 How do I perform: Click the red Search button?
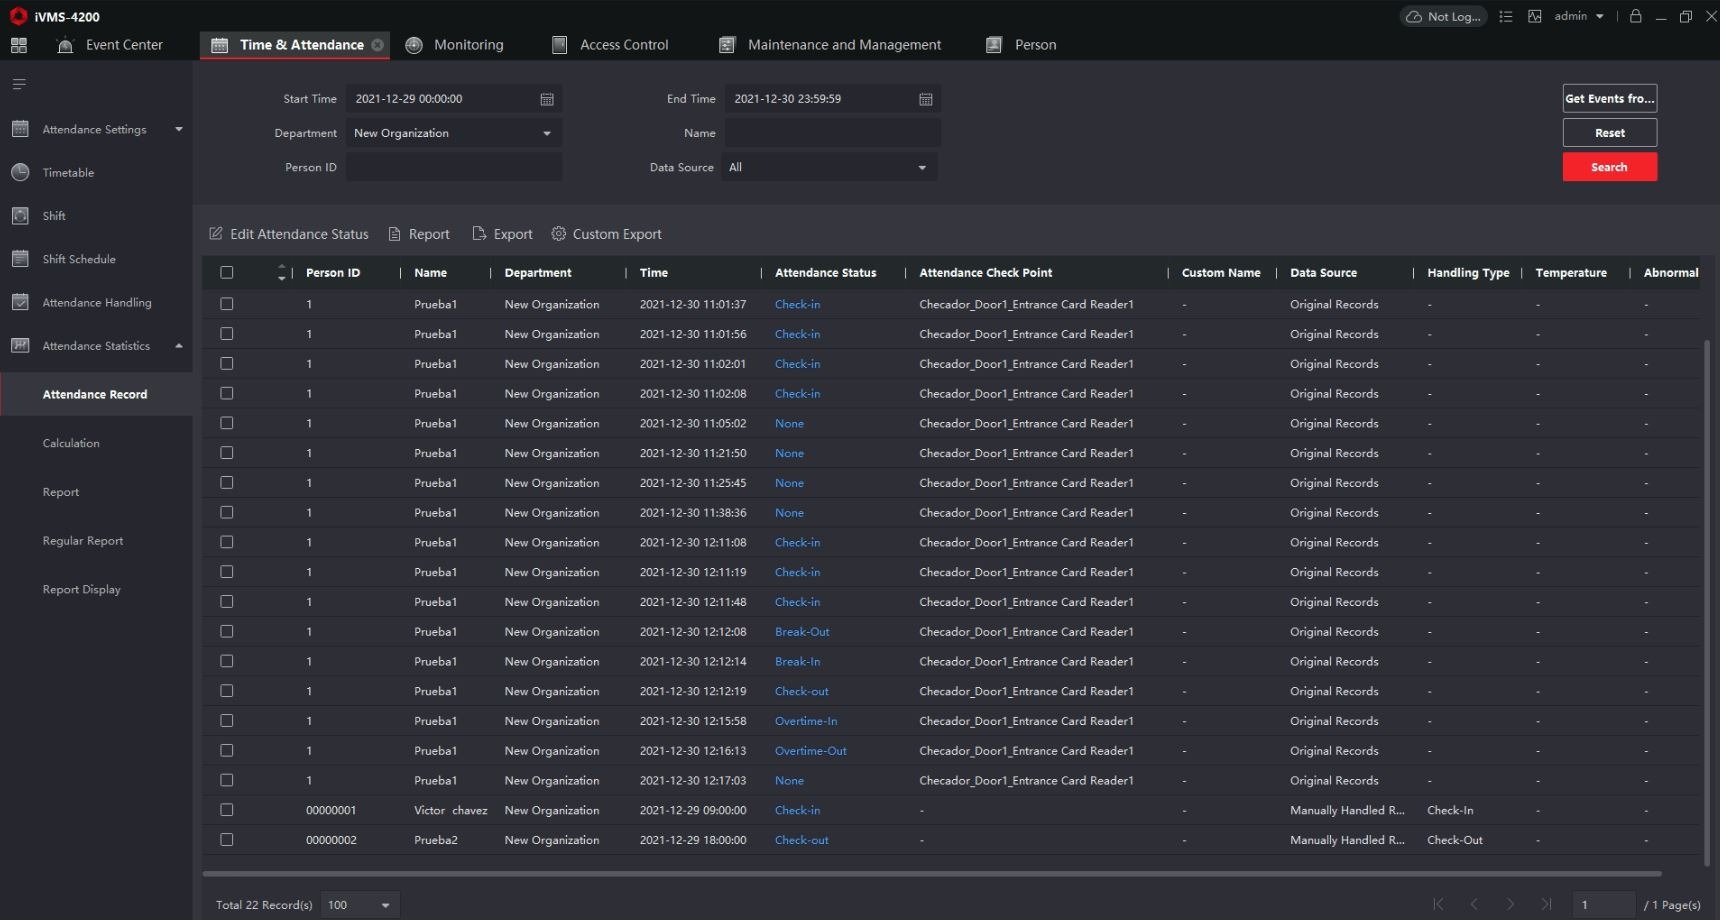click(1610, 167)
